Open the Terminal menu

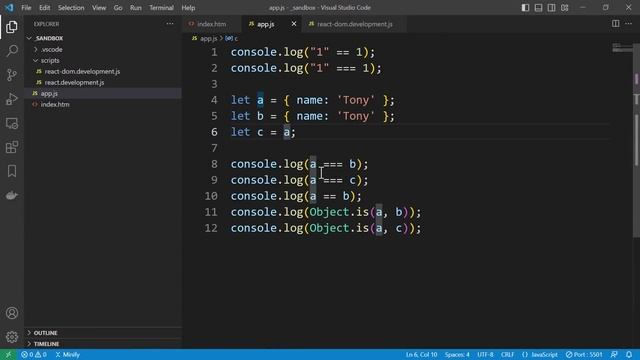point(161,8)
